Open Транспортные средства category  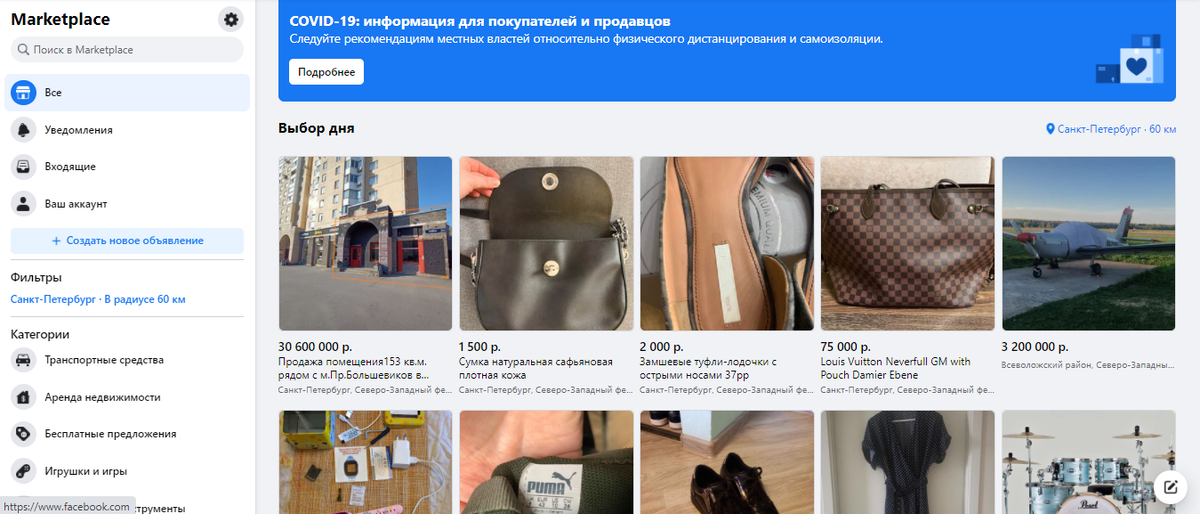pos(127,360)
